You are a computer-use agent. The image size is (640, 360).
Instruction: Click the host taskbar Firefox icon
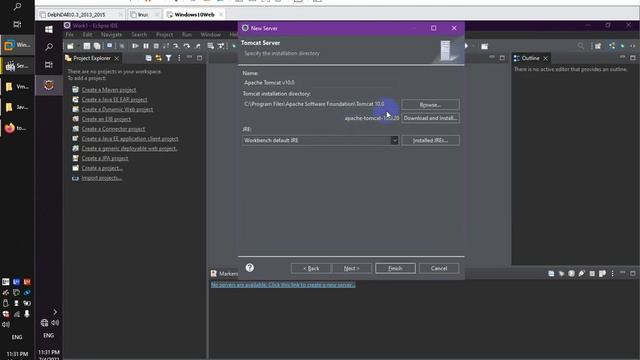coord(9,128)
